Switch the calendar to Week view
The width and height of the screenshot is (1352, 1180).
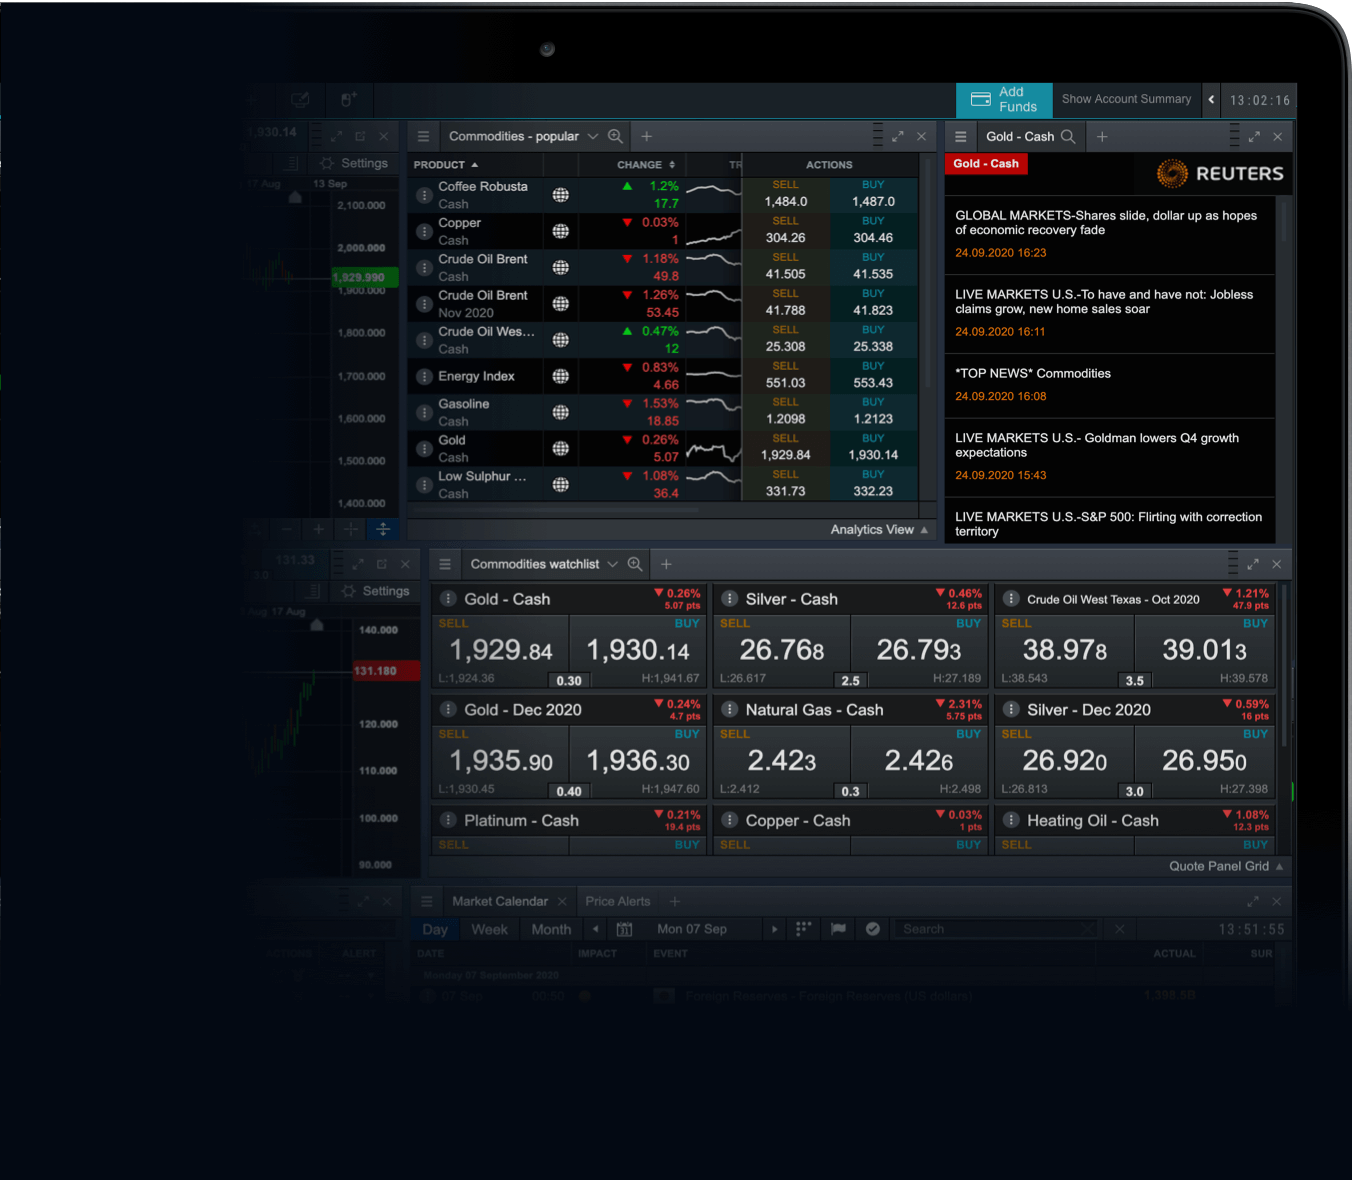pos(489,928)
